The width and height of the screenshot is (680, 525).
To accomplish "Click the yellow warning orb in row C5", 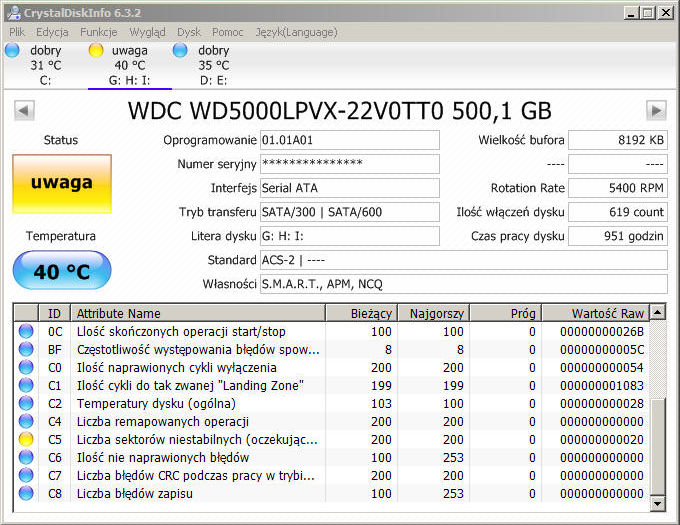I will coord(26,439).
